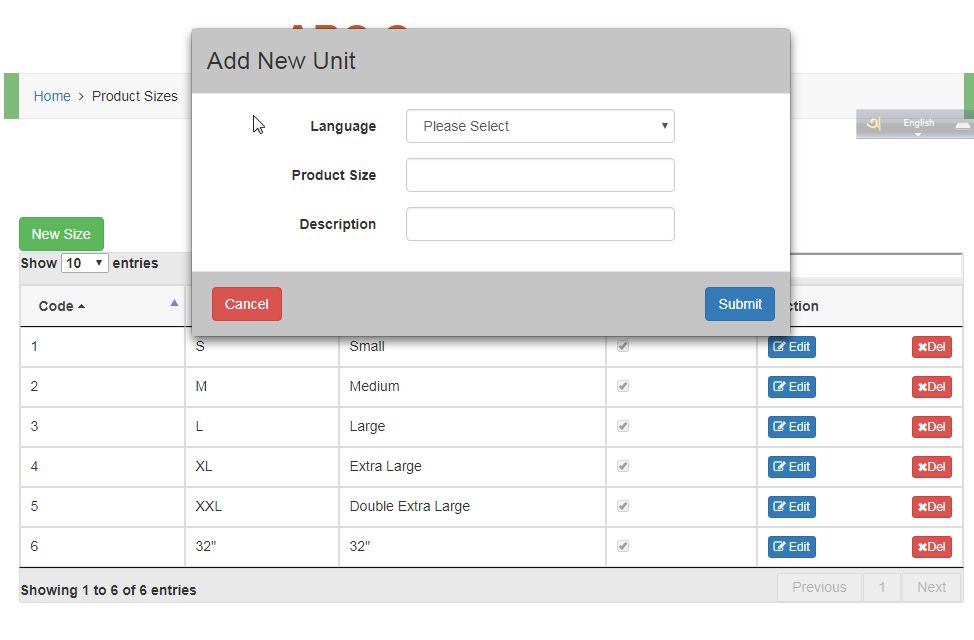Click the Next pagination button

pyautogui.click(x=931, y=587)
